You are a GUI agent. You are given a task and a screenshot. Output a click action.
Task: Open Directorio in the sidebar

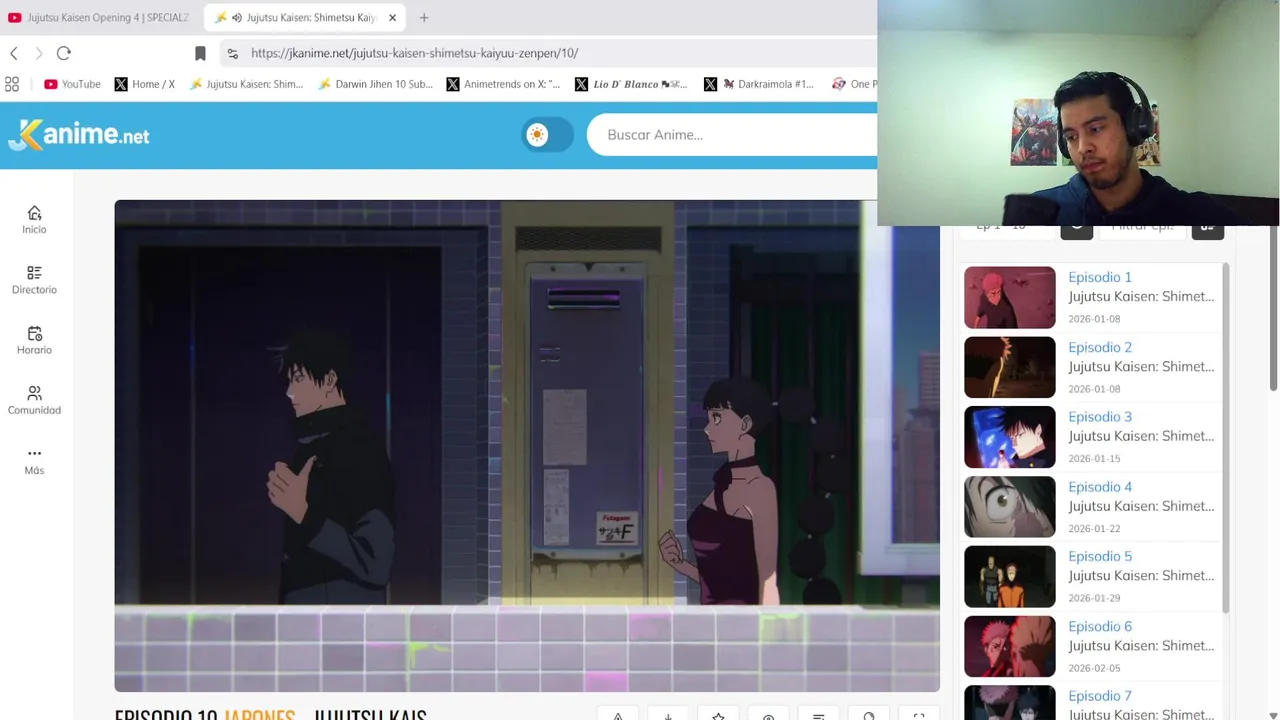pyautogui.click(x=34, y=279)
